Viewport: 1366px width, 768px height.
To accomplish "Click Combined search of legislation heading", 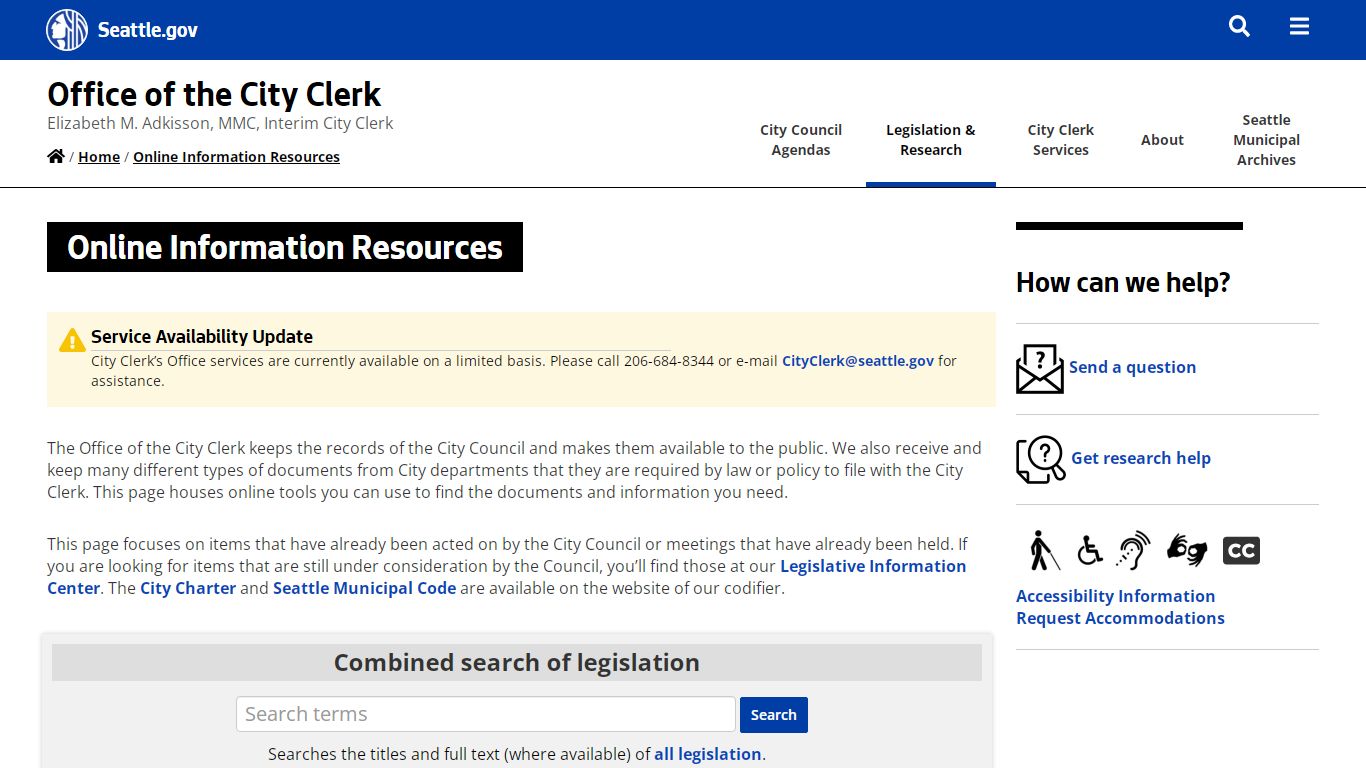I will pos(517,662).
